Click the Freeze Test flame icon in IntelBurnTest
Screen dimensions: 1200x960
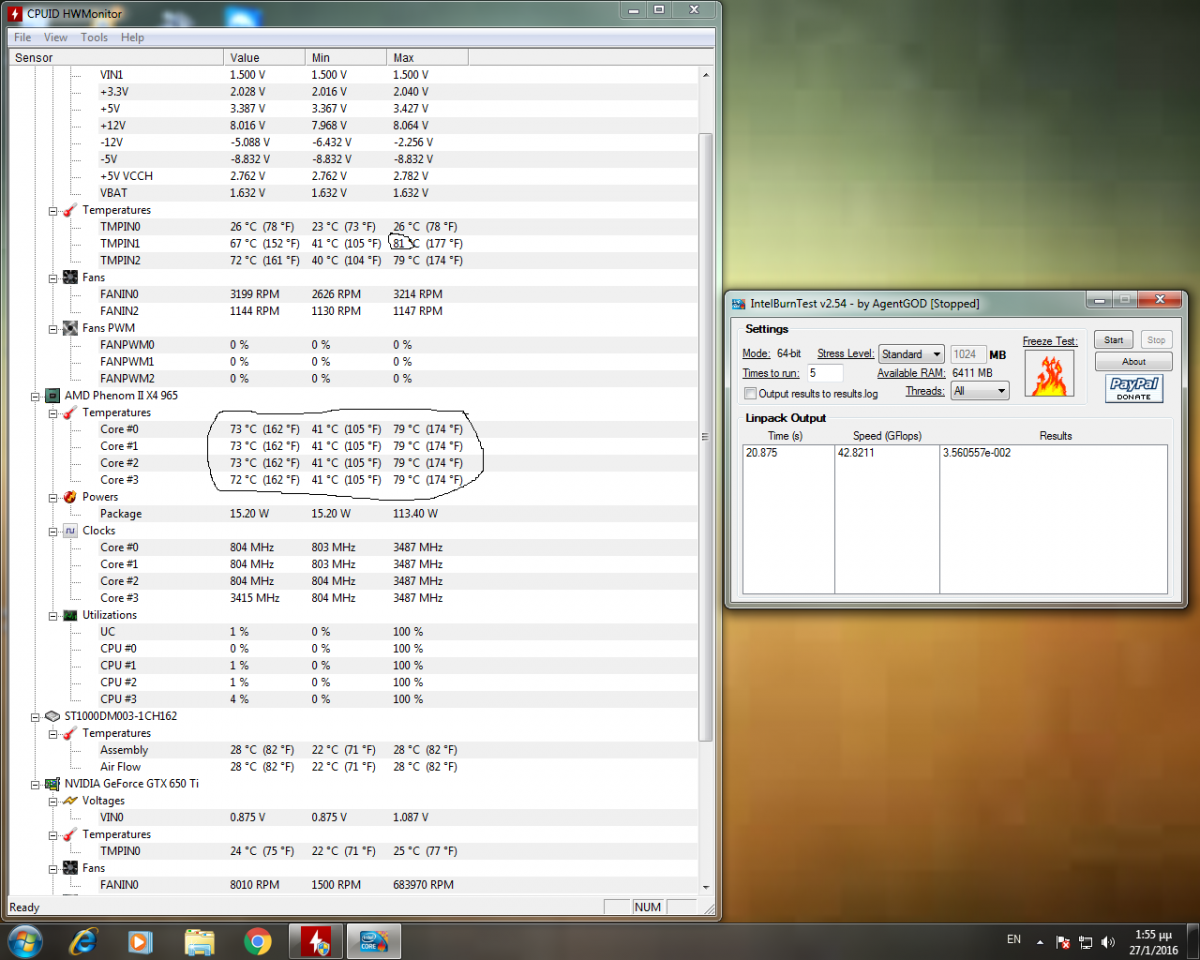1049,373
